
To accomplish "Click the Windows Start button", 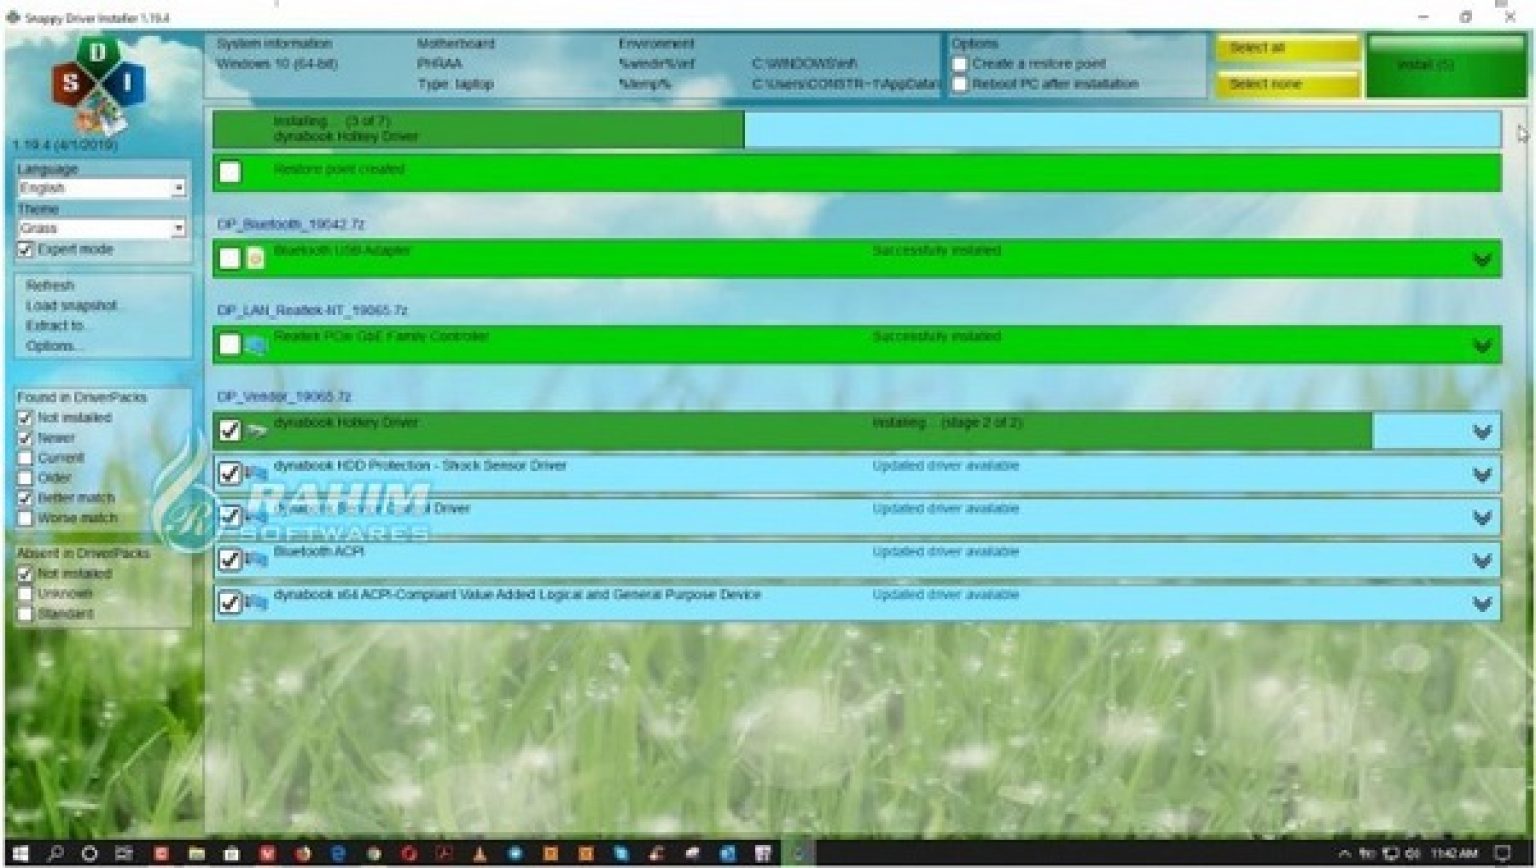I will point(20,854).
